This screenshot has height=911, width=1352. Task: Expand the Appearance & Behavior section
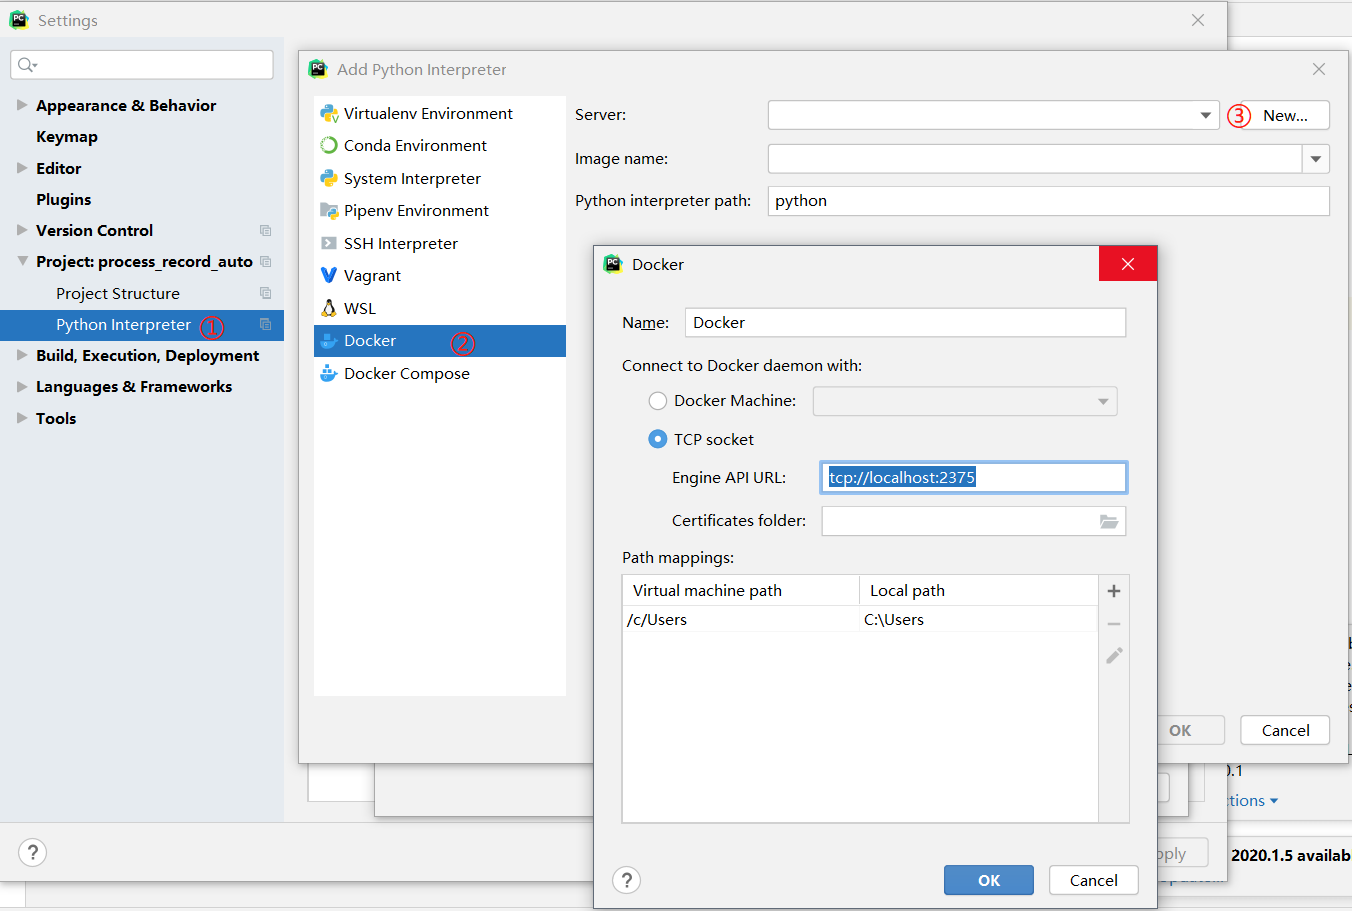21,105
